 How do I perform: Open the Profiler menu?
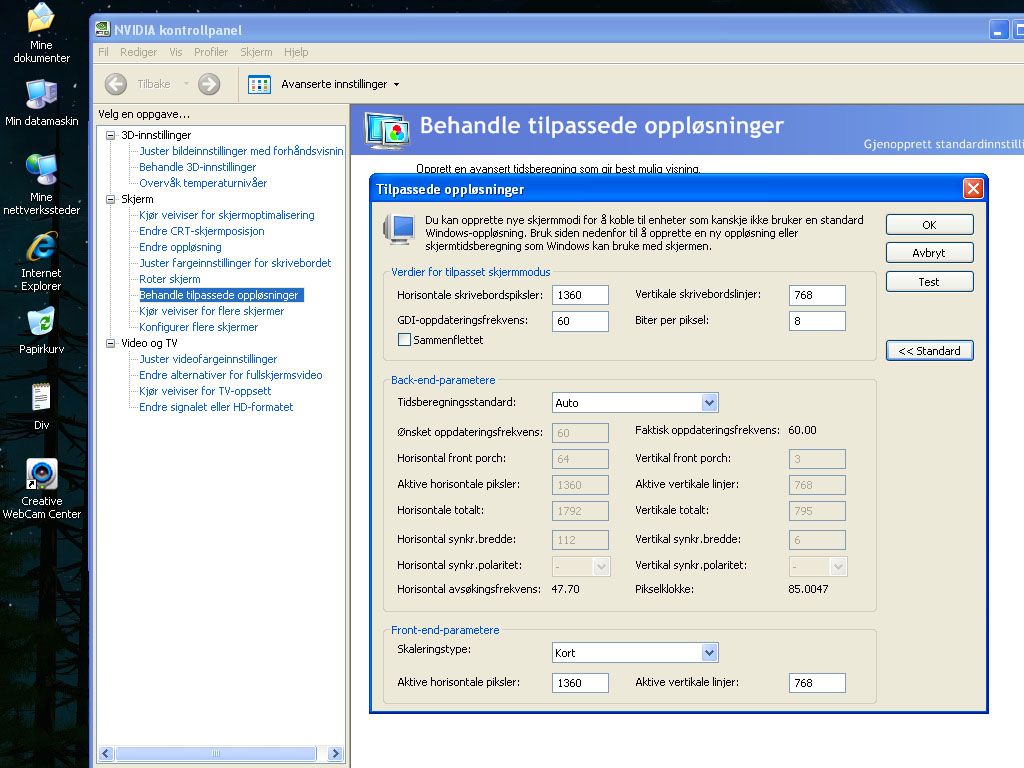(x=211, y=52)
